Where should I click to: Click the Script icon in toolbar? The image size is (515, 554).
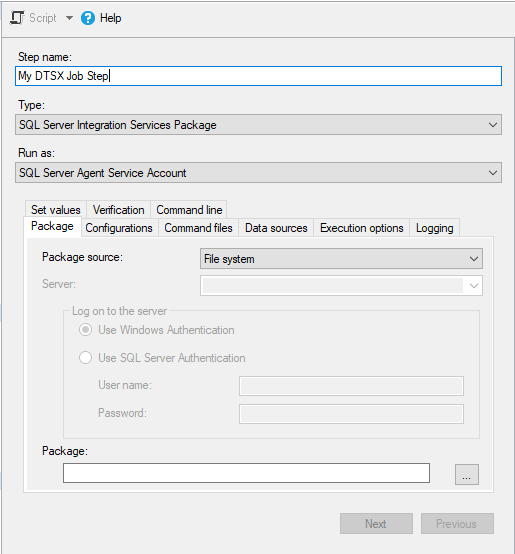[17, 18]
